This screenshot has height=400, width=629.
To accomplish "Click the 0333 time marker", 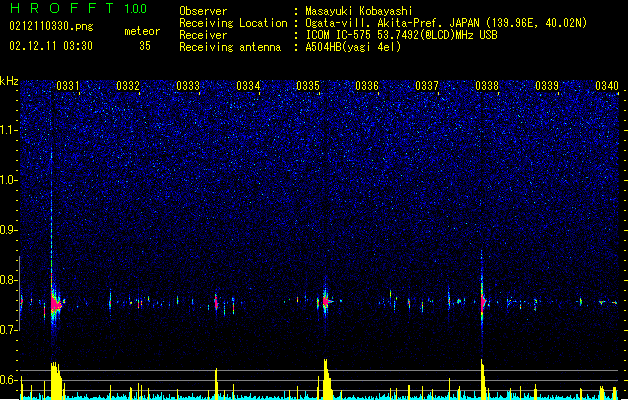I will point(188,86).
